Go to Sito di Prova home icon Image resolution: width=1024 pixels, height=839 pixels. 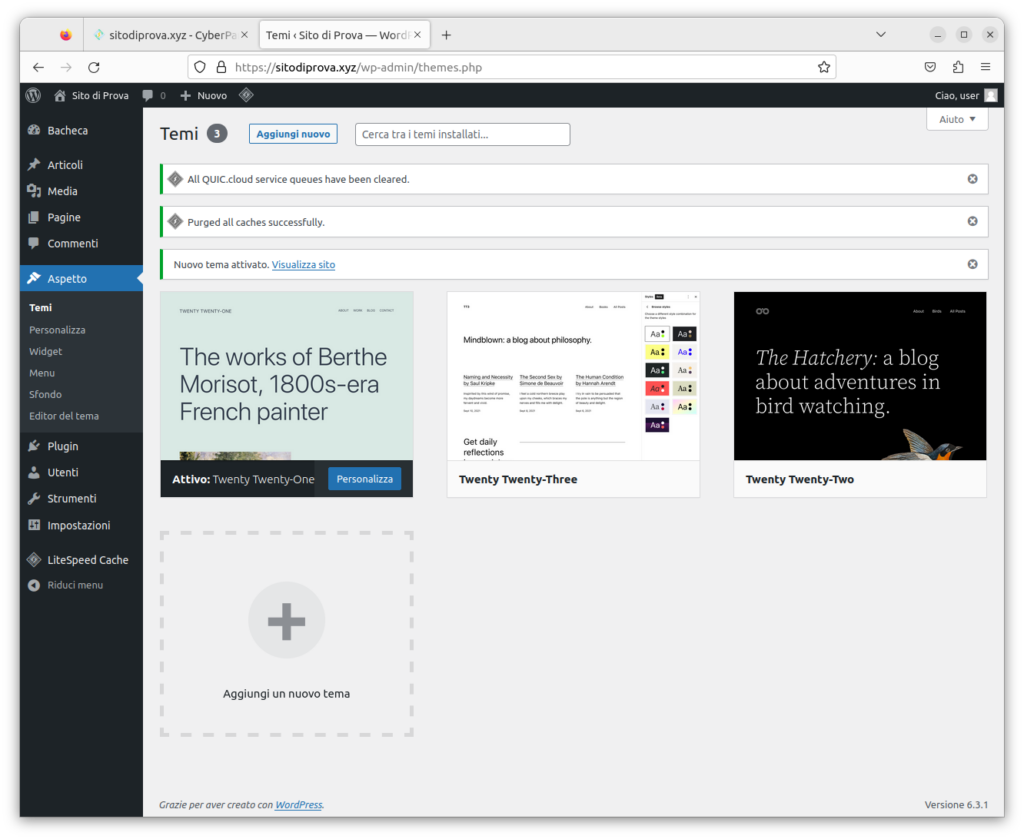tap(60, 95)
